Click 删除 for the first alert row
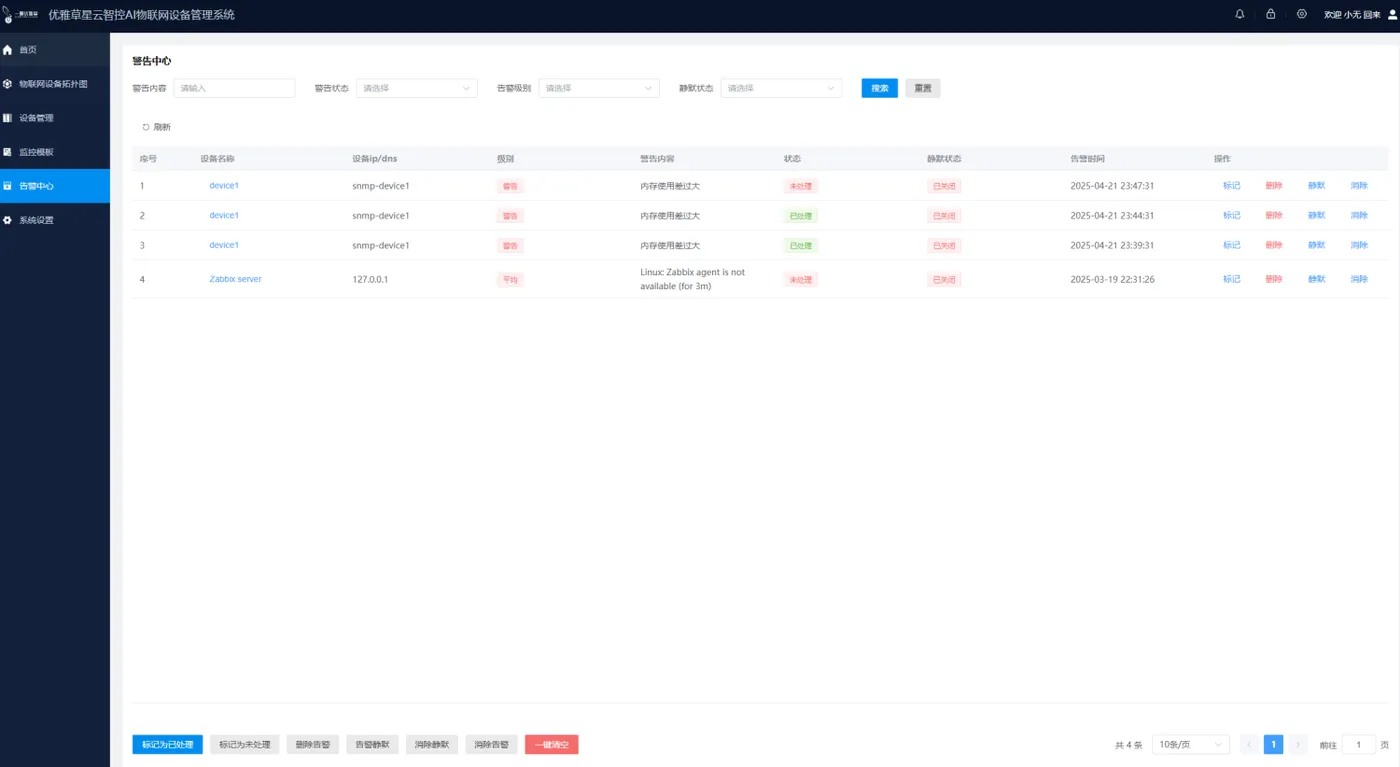The image size is (1400, 767). pyautogui.click(x=1274, y=186)
